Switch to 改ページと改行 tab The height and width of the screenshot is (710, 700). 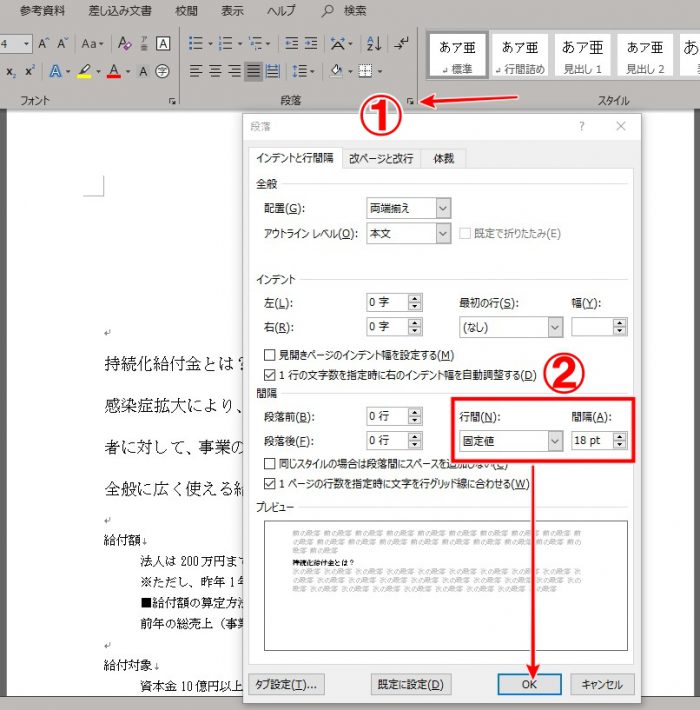[x=381, y=158]
